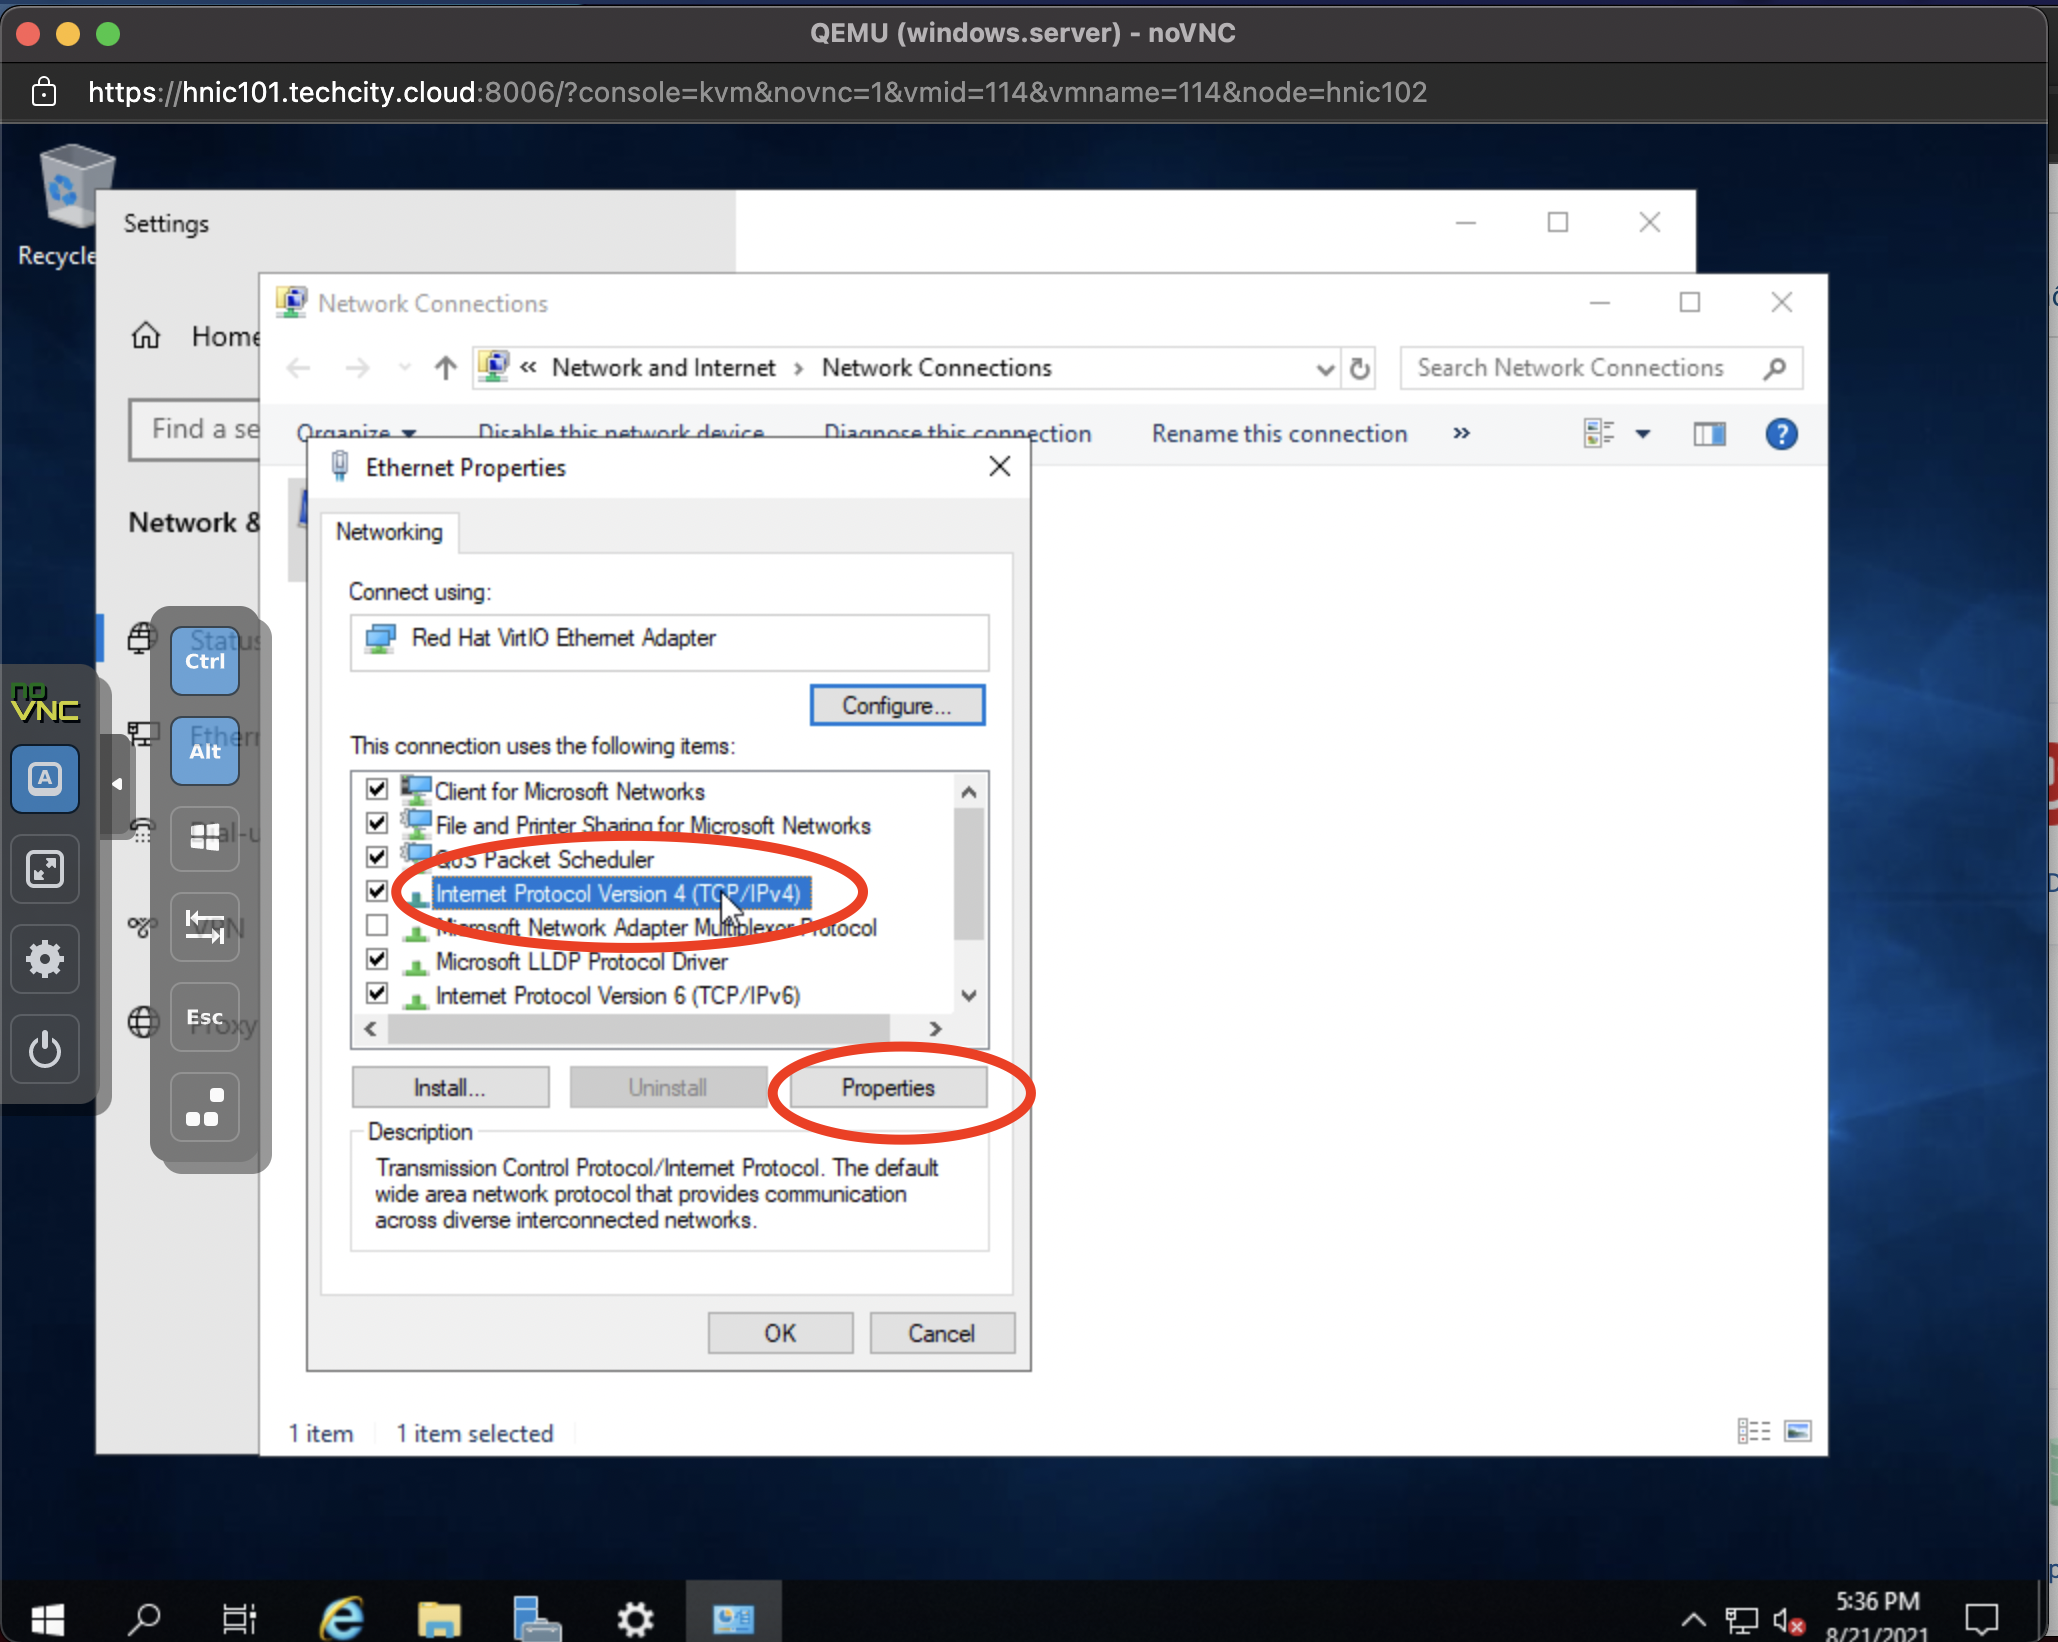
Task: Click the search magnifier in Network Connections
Action: pyautogui.click(x=1775, y=368)
